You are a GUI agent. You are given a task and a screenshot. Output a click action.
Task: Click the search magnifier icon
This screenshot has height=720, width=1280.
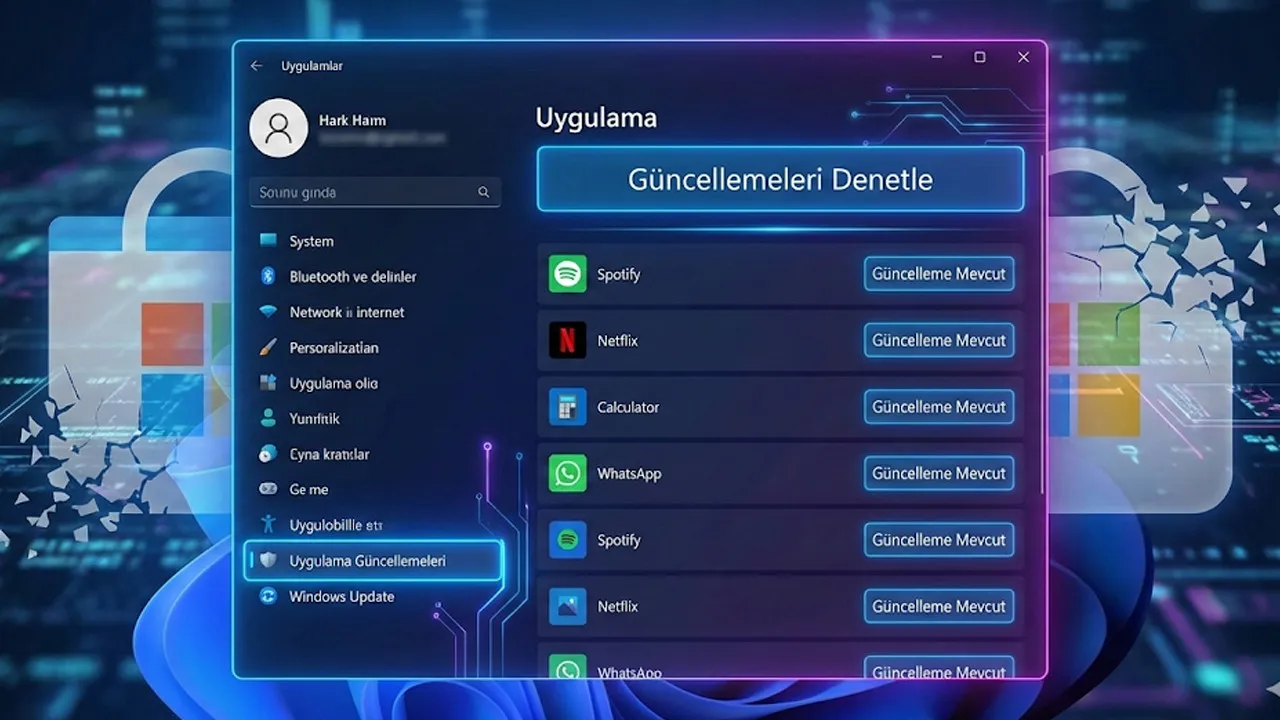point(484,192)
